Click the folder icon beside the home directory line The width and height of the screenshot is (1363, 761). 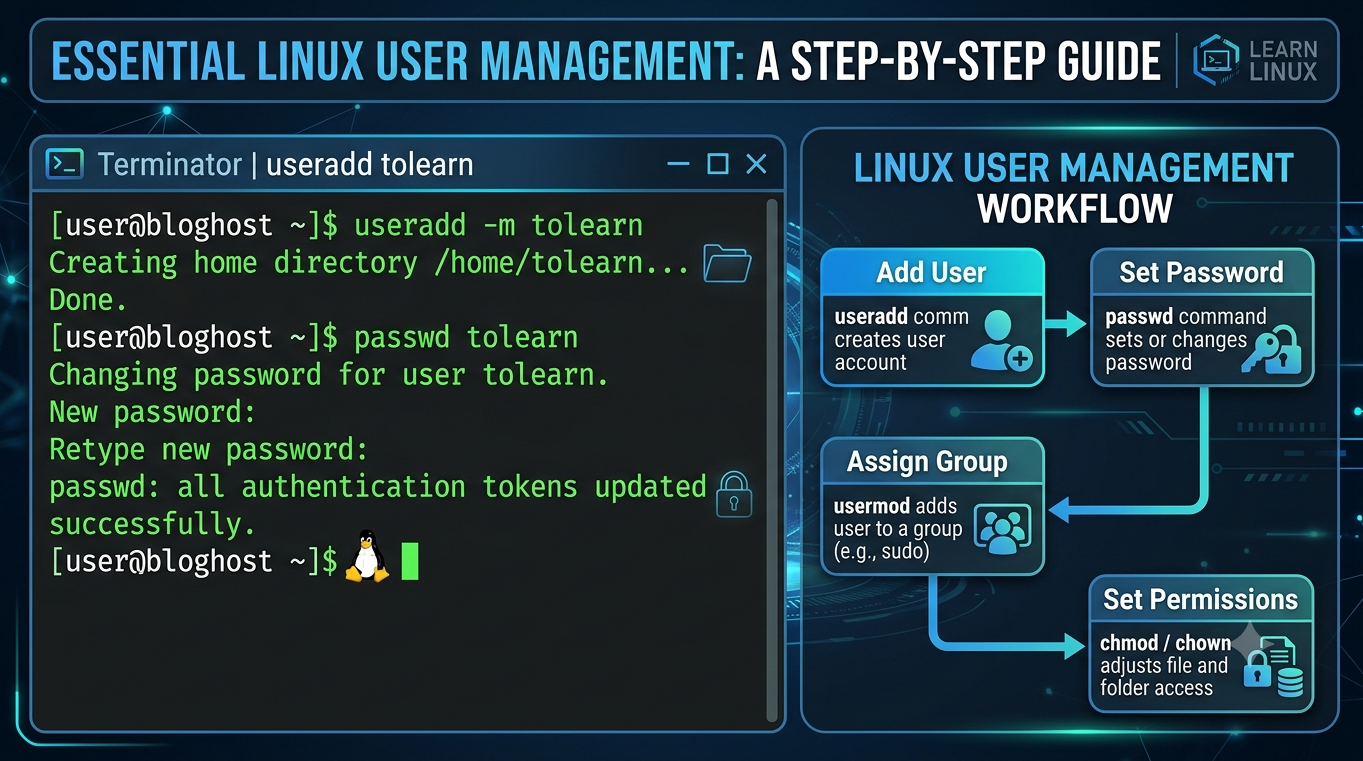tap(727, 262)
